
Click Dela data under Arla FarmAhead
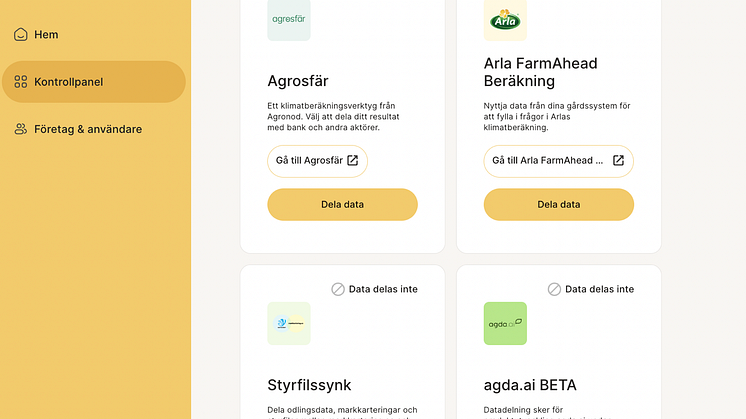click(558, 204)
